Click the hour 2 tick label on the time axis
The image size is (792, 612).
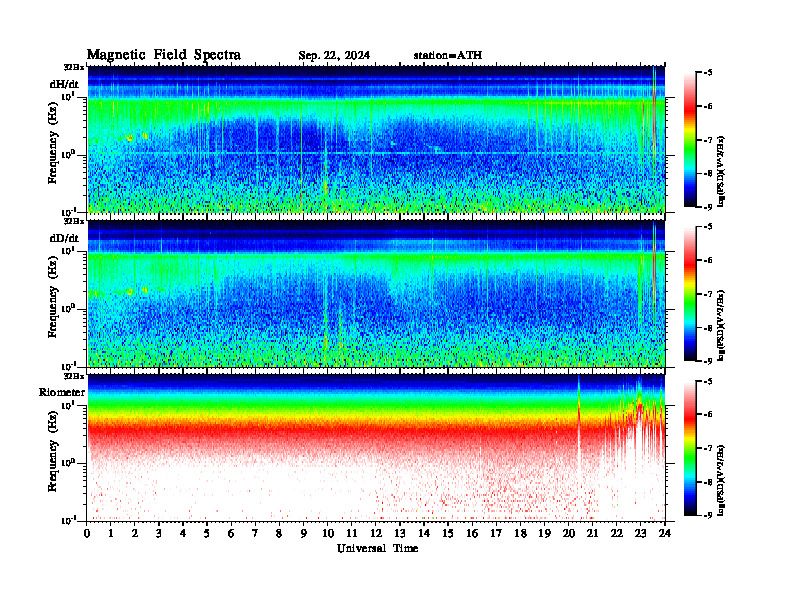[135, 533]
